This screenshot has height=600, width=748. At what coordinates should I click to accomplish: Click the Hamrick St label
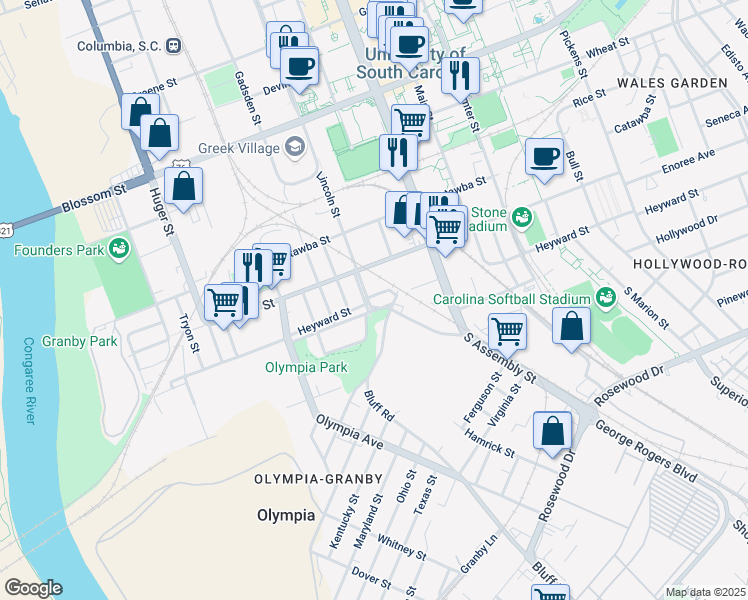489,444
